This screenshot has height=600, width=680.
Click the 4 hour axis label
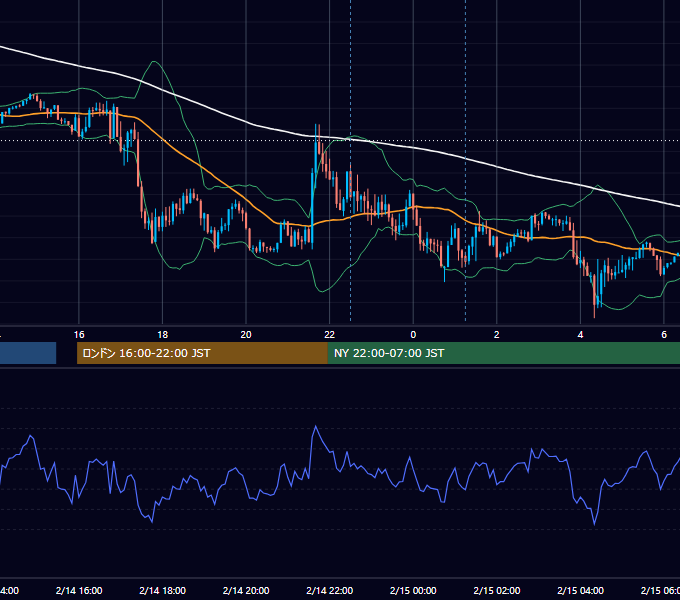(580, 335)
